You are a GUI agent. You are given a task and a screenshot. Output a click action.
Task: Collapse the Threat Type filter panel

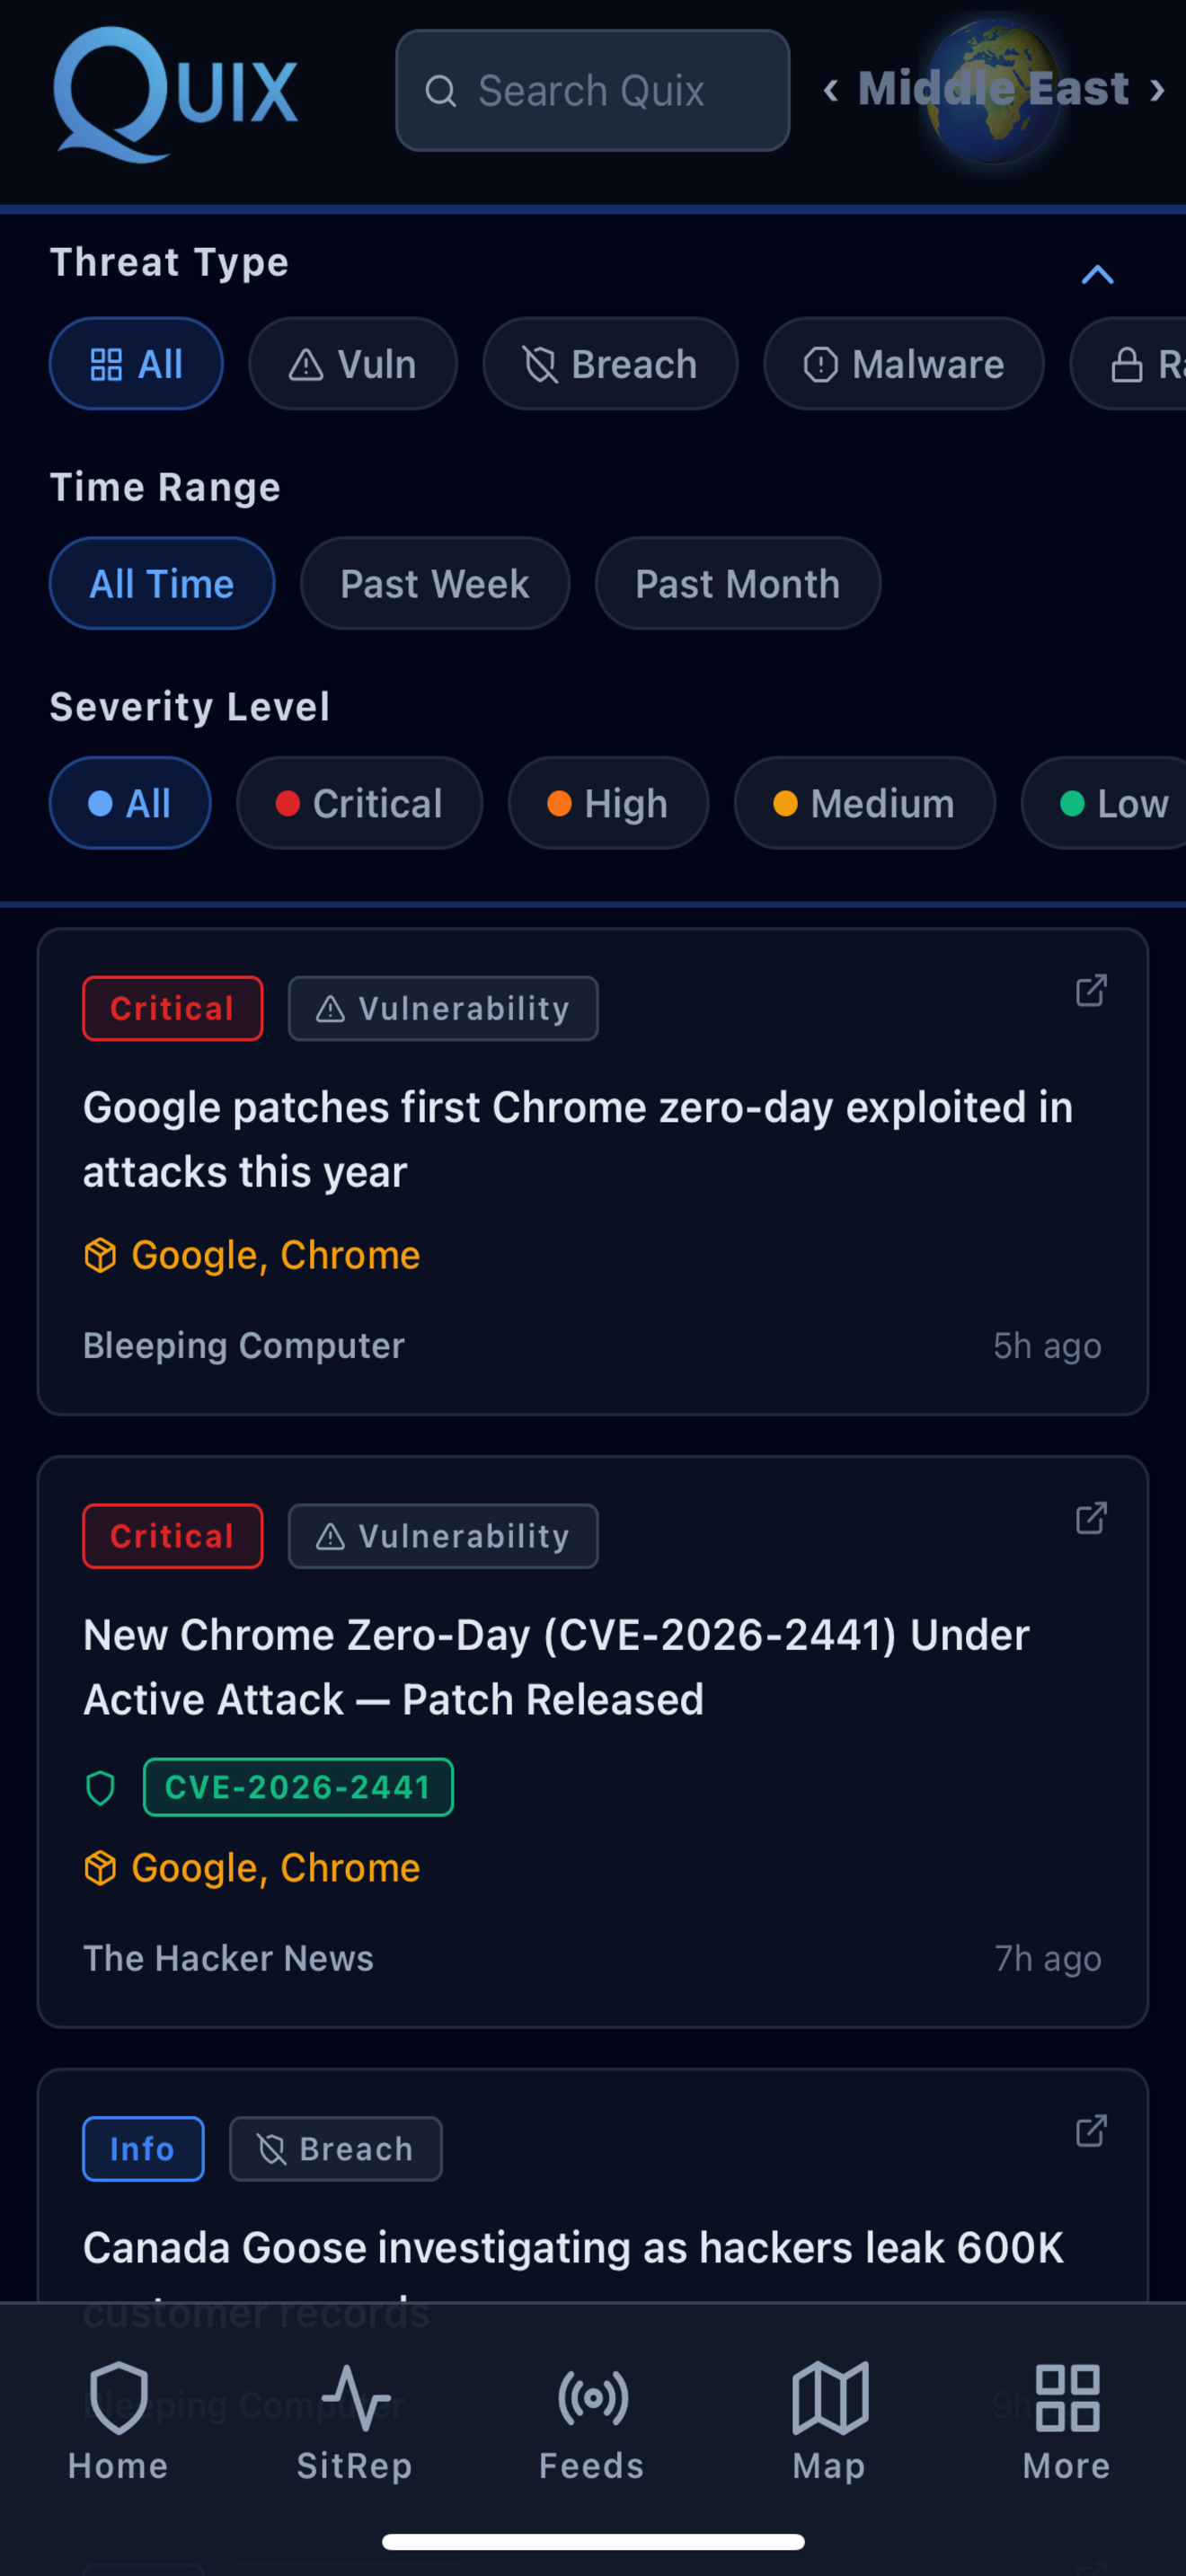1097,274
